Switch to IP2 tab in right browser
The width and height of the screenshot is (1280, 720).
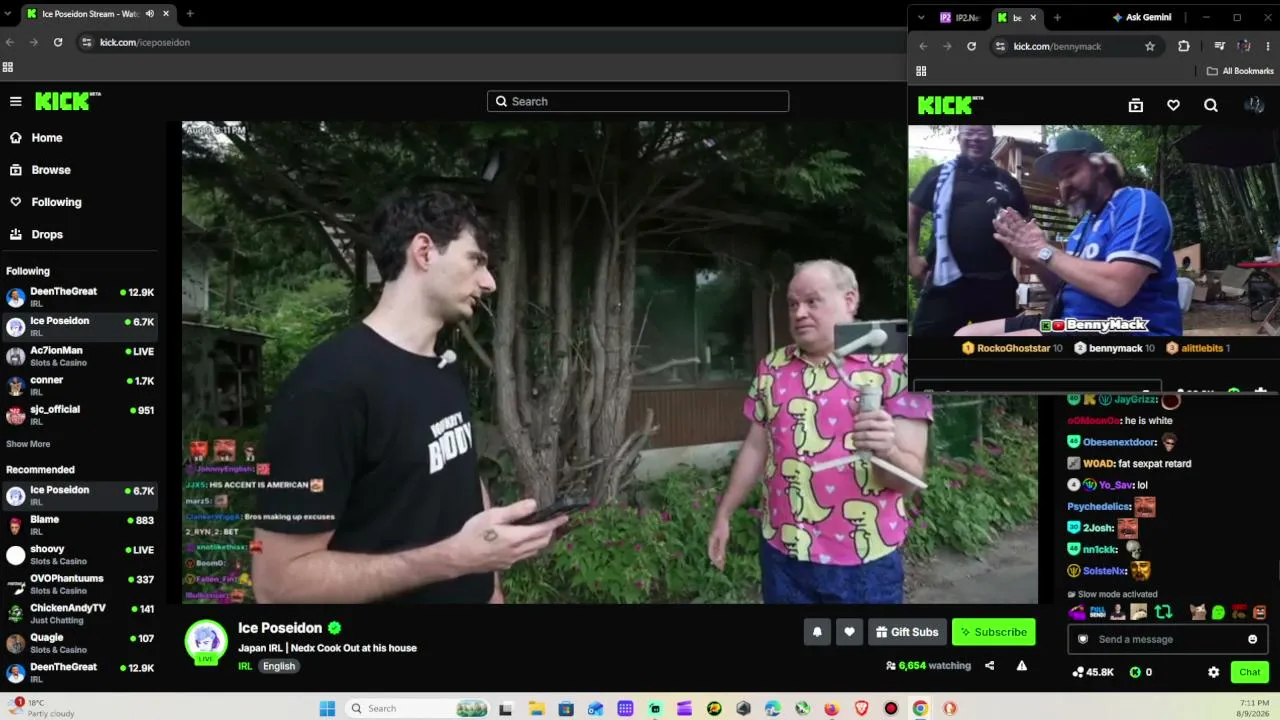(x=960, y=17)
